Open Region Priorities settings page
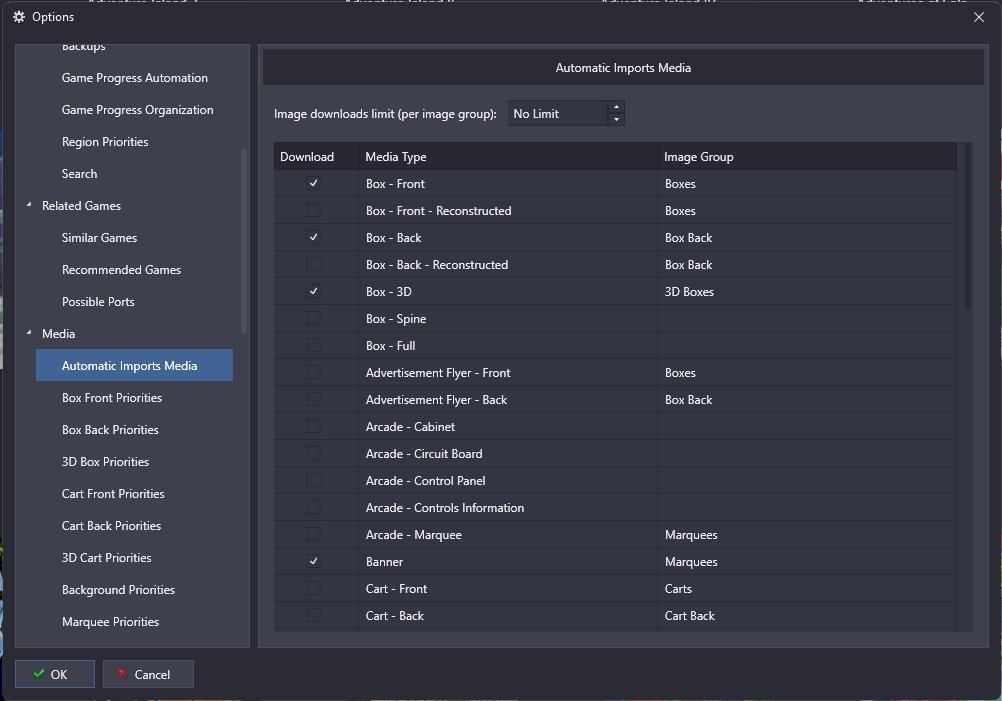 105,142
